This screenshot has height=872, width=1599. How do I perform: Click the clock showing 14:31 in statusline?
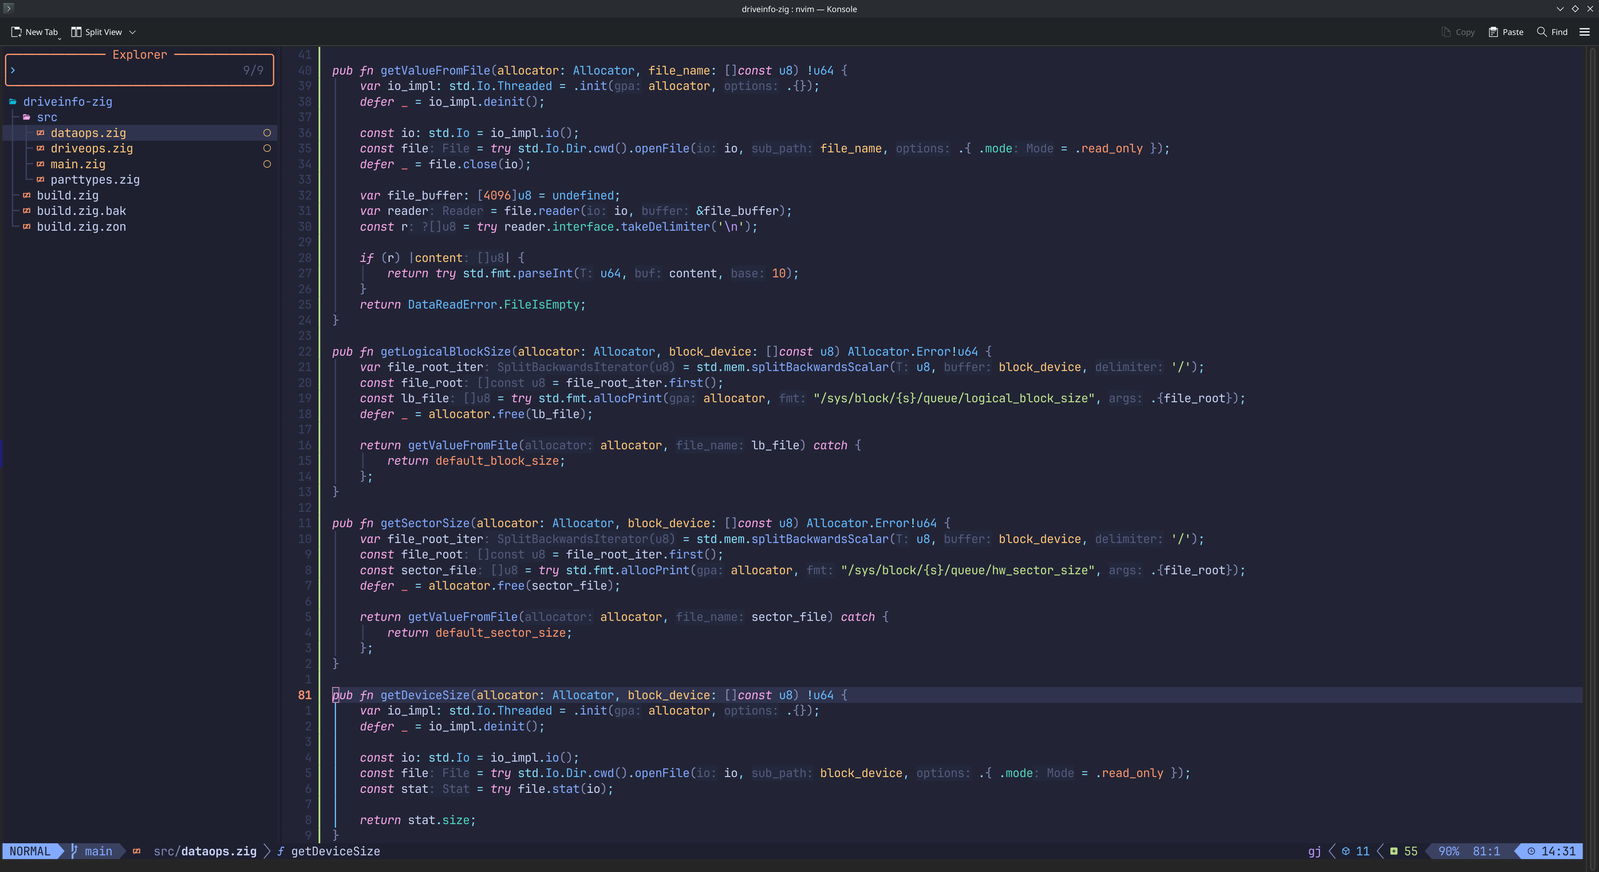pyautogui.click(x=1551, y=852)
